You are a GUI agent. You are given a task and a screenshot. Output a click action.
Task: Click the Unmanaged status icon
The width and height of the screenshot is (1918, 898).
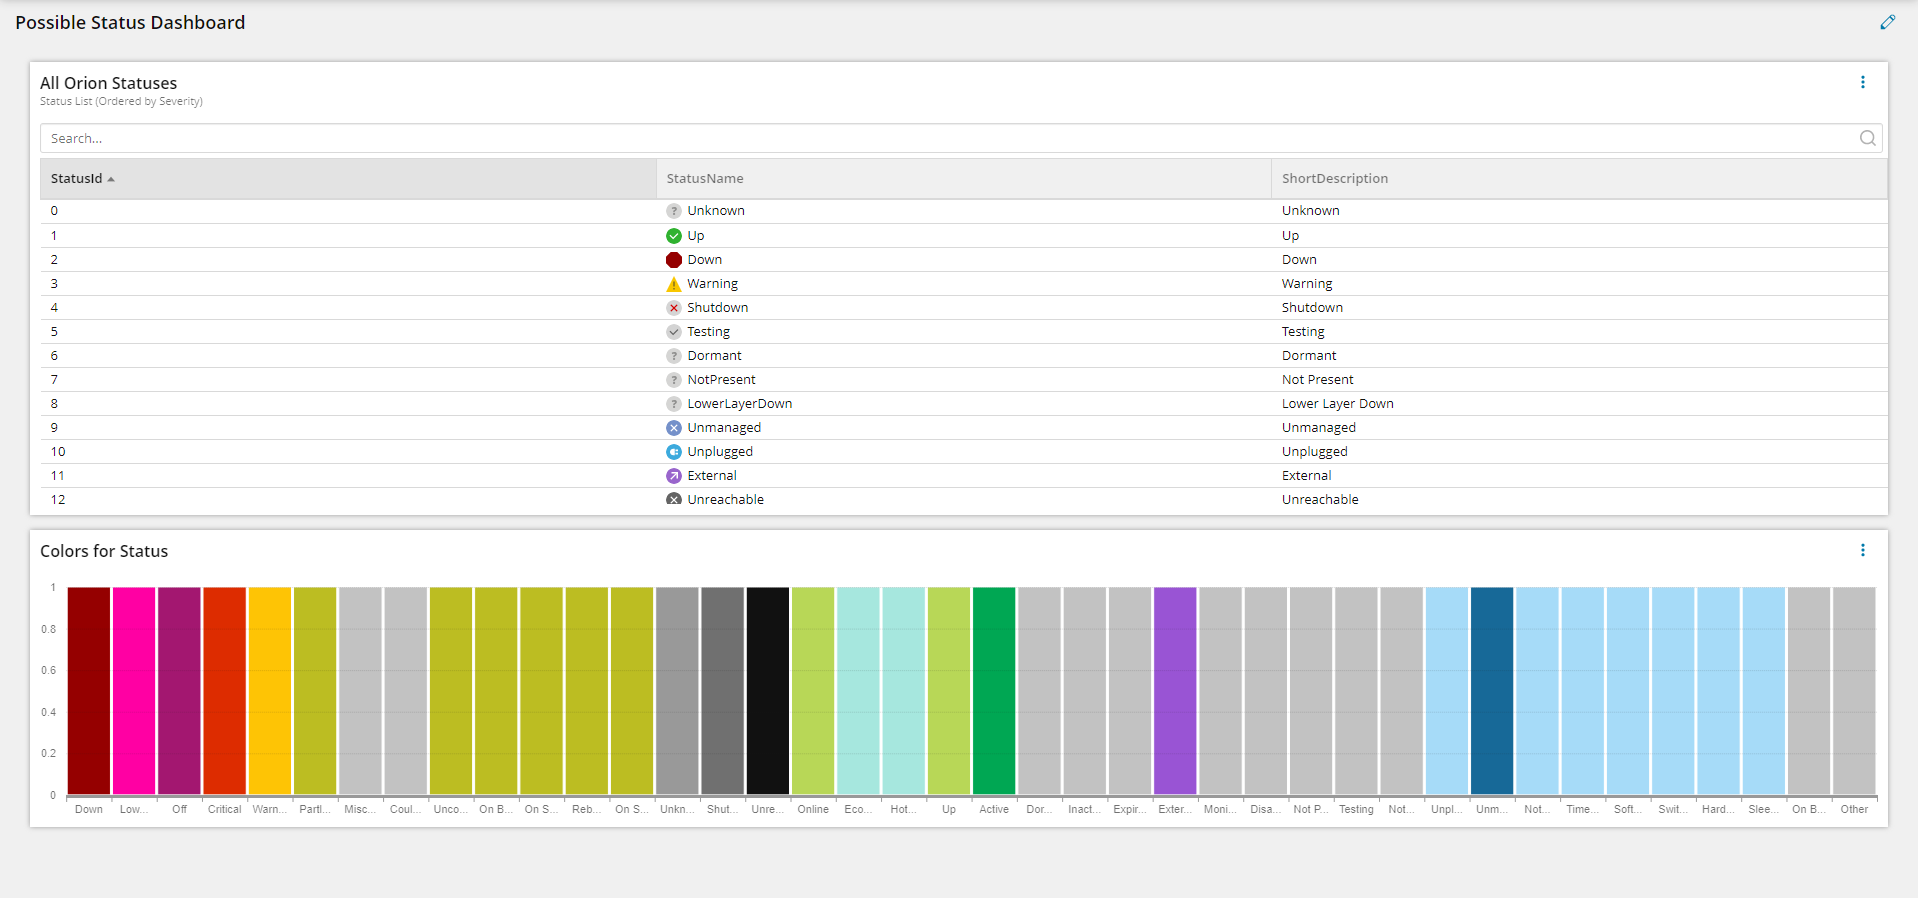point(674,428)
